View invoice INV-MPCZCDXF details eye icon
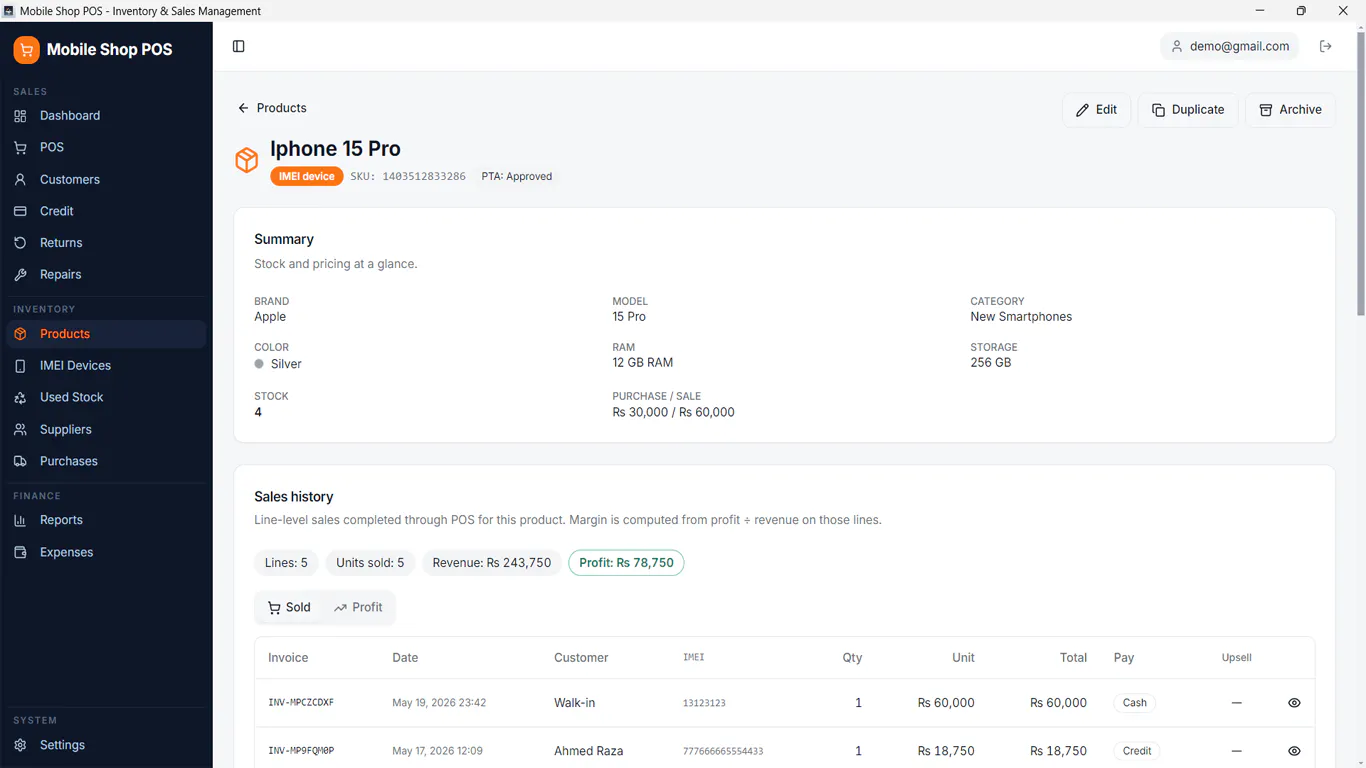 pyautogui.click(x=1294, y=703)
